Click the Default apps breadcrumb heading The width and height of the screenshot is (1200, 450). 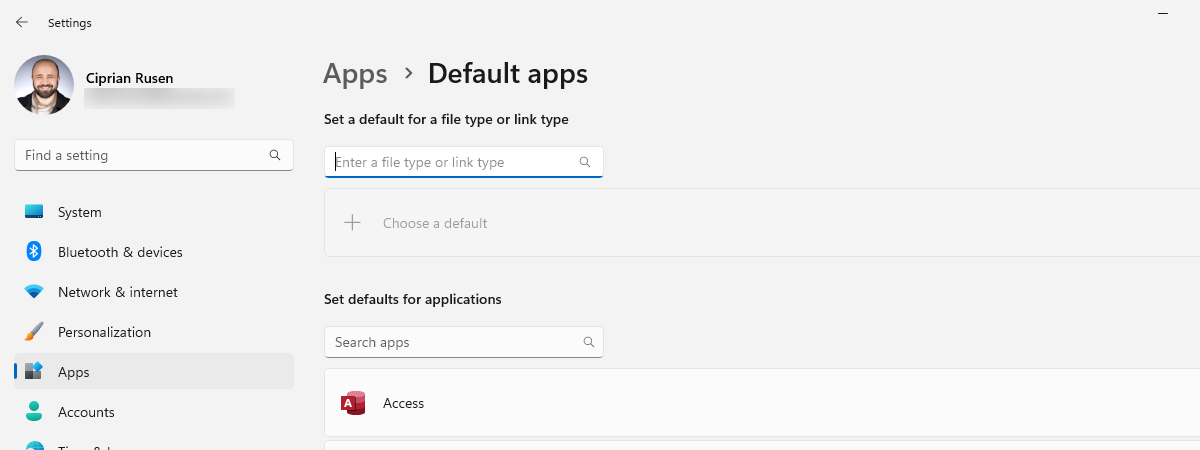pos(508,74)
